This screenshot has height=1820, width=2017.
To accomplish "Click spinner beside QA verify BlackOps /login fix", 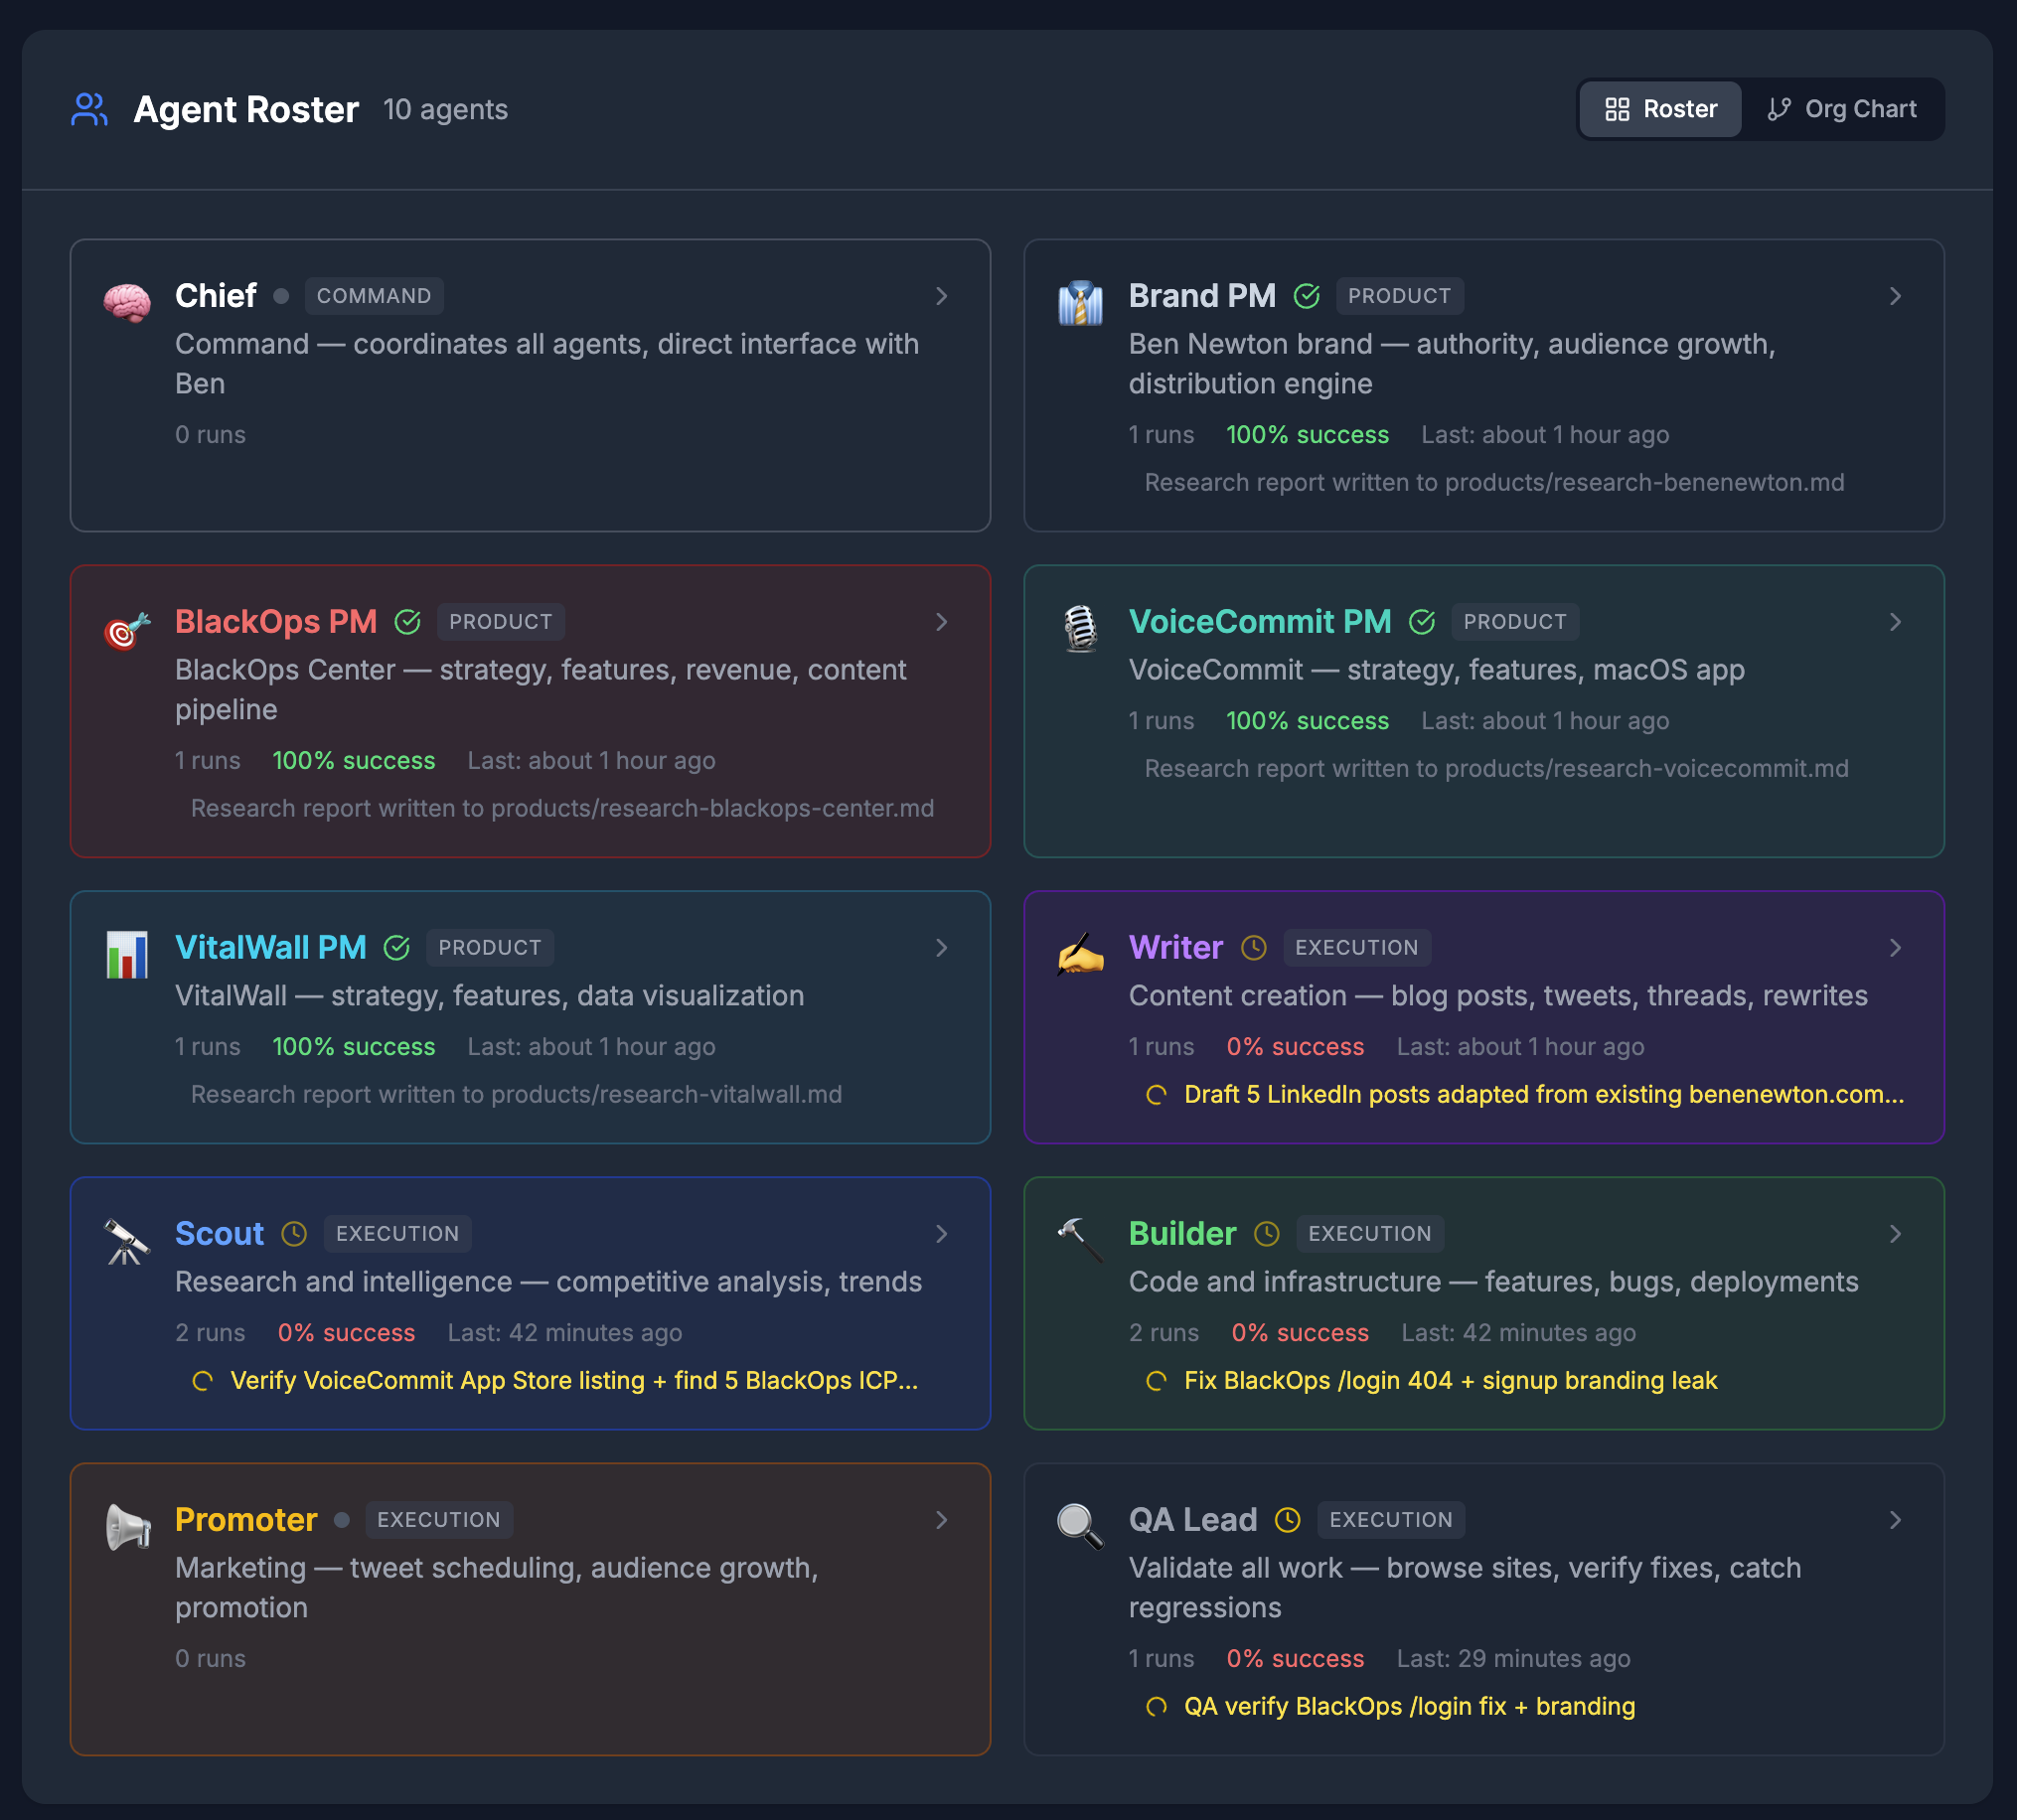I will [x=1156, y=1707].
